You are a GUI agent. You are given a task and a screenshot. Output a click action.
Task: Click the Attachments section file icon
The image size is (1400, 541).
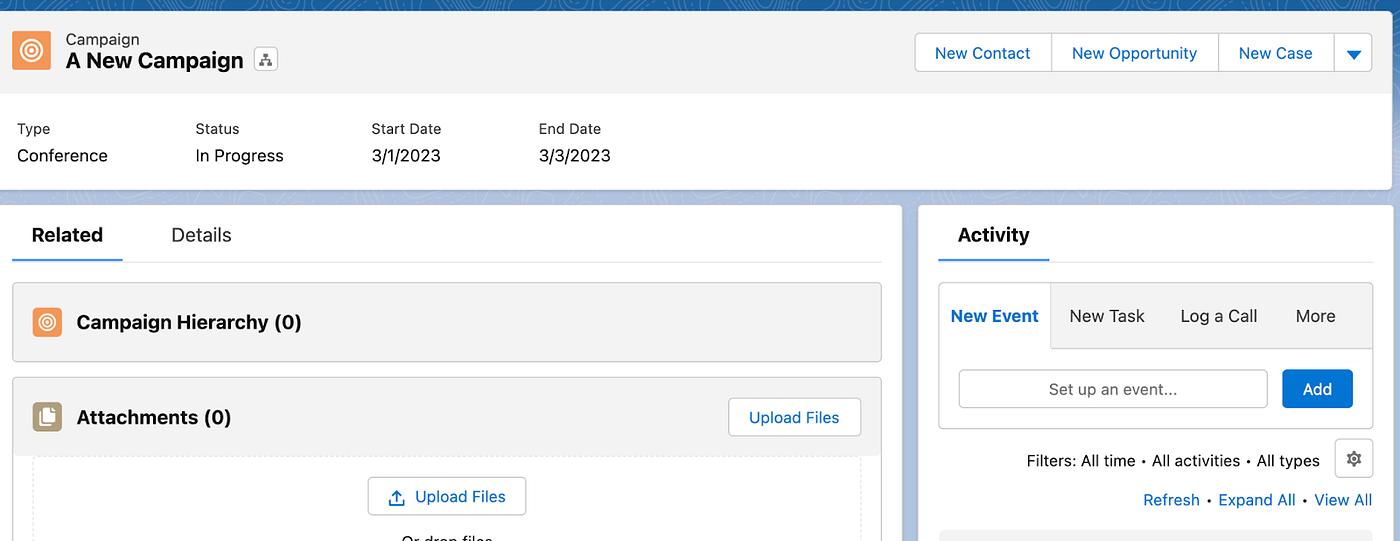[x=47, y=417]
